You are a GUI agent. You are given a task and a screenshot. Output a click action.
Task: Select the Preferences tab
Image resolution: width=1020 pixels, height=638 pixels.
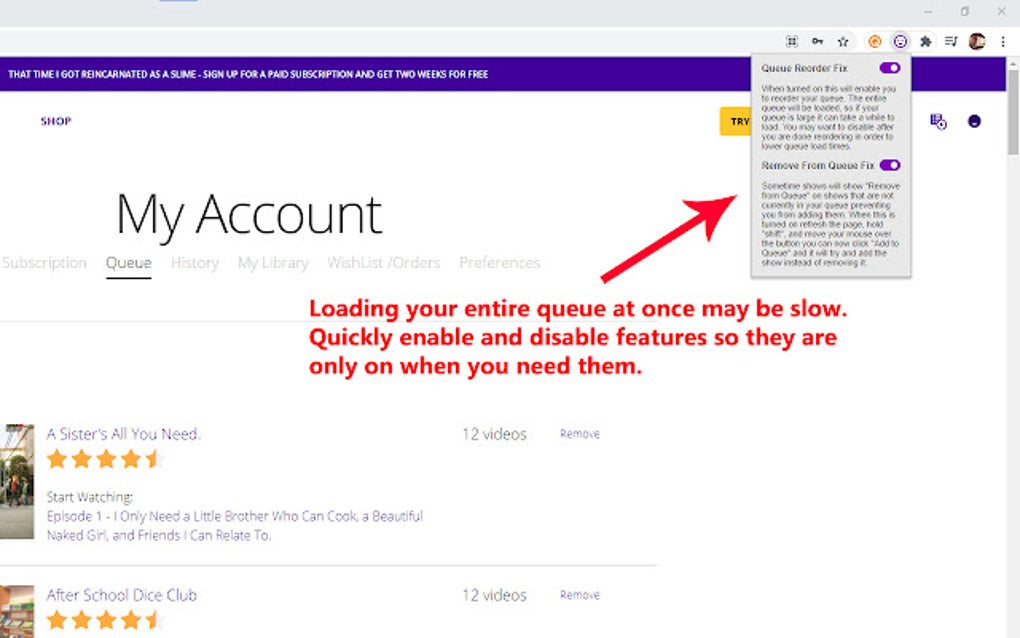[x=500, y=263]
